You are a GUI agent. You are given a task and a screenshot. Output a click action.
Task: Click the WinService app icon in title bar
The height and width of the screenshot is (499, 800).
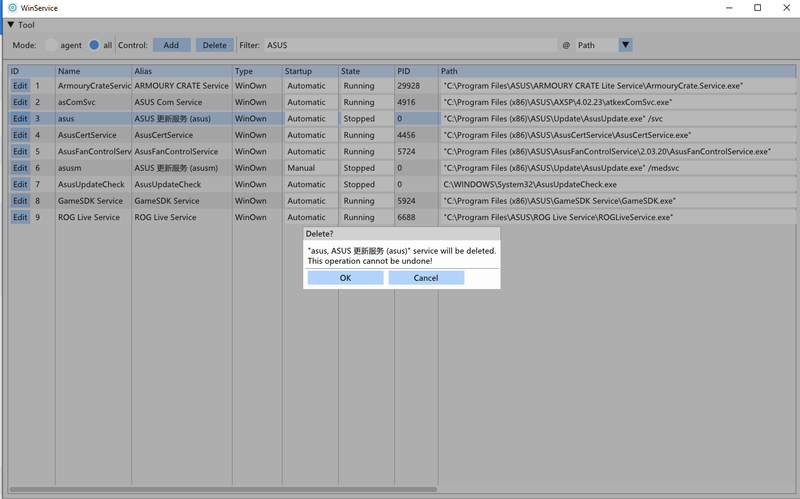pyautogui.click(x=12, y=8)
